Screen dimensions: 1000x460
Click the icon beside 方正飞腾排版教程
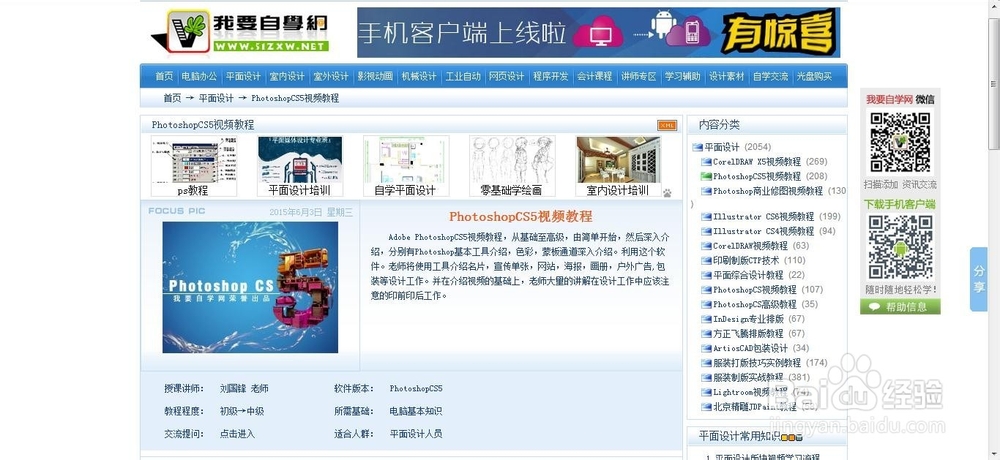pos(706,334)
